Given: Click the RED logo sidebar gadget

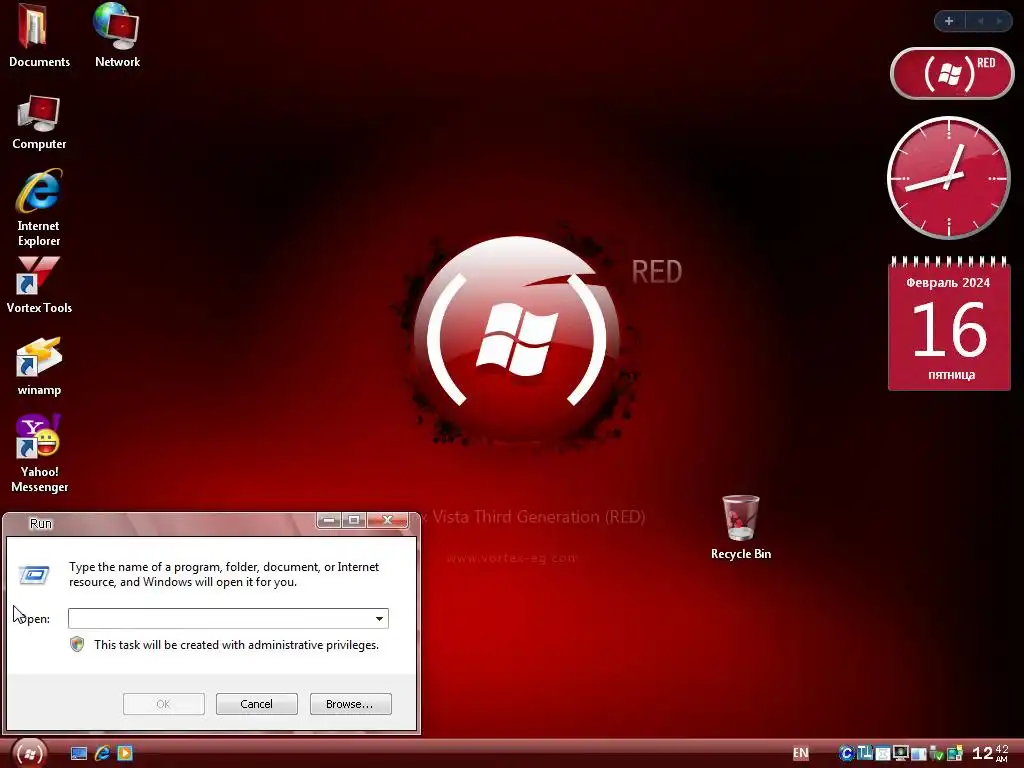Looking at the screenshot, I should point(952,73).
